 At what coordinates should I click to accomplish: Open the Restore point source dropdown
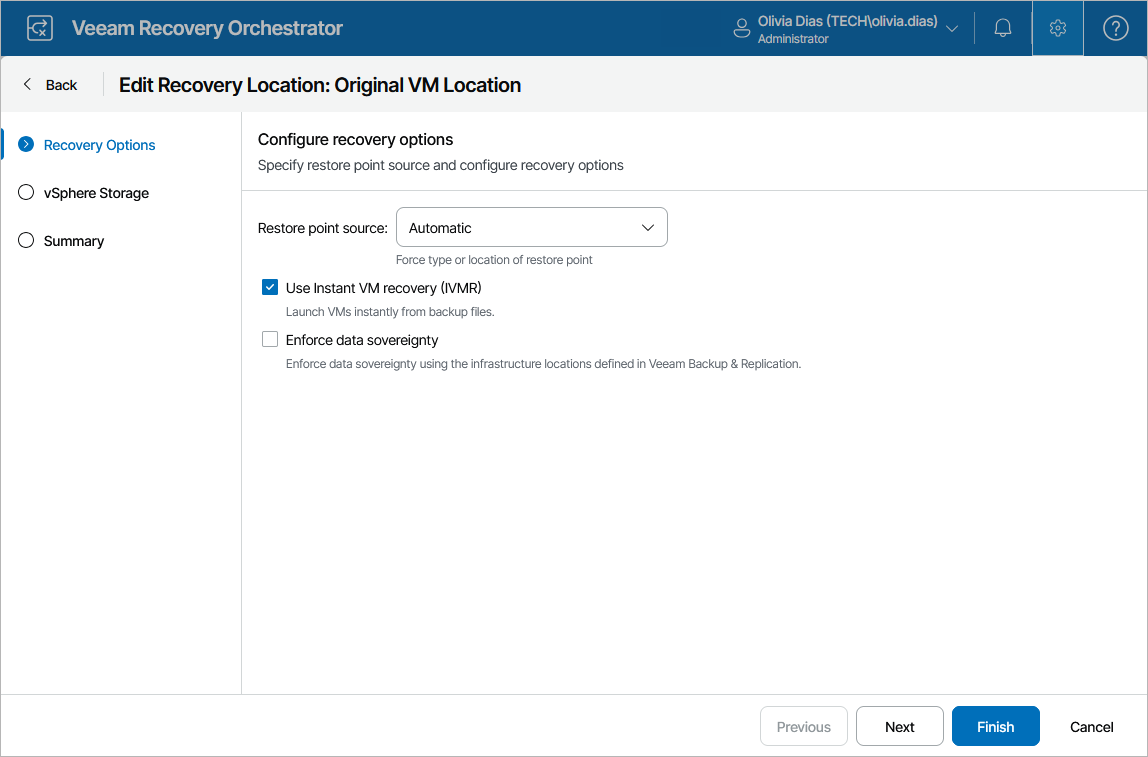point(531,228)
